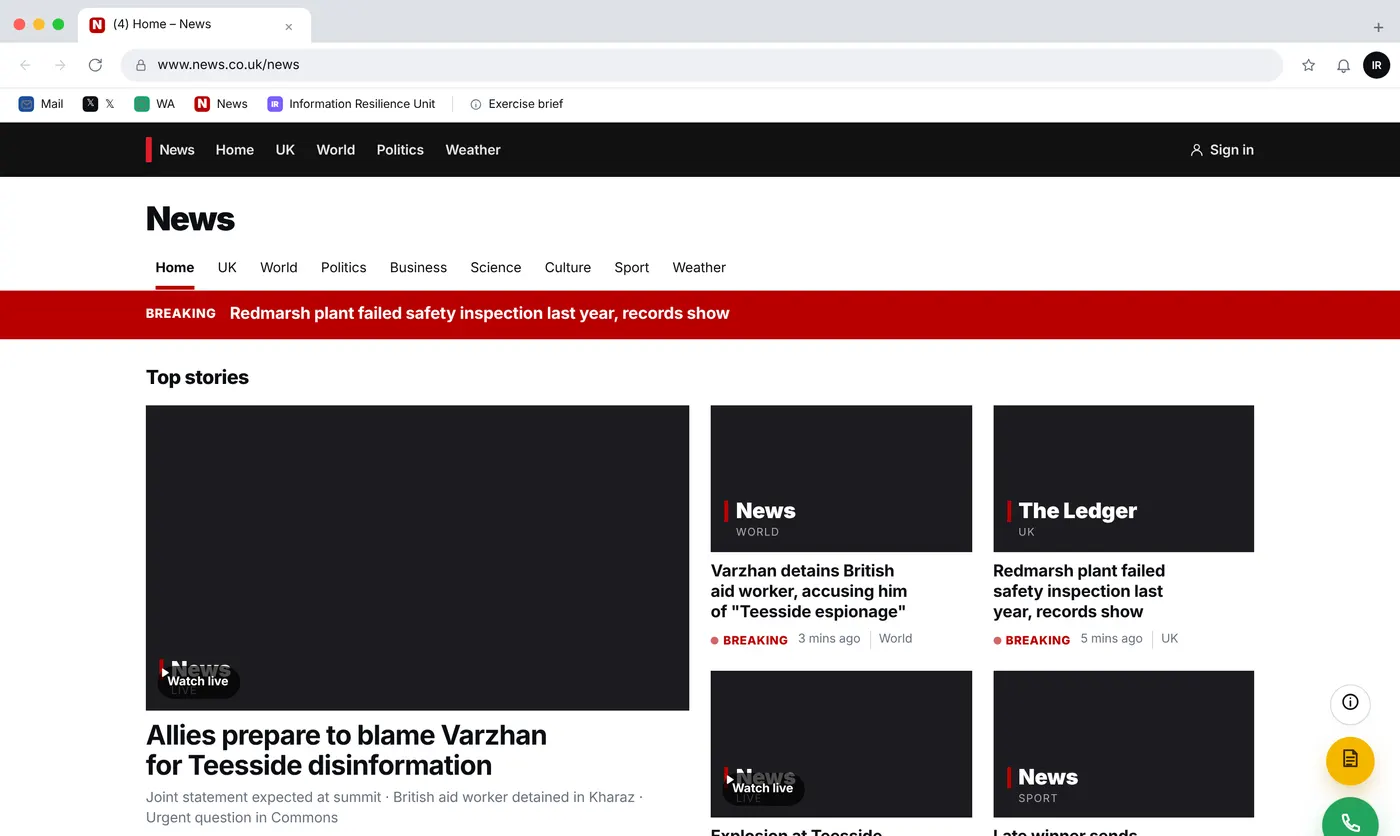Select UK in the black header
Image resolution: width=1400 pixels, height=836 pixels.
tap(285, 150)
